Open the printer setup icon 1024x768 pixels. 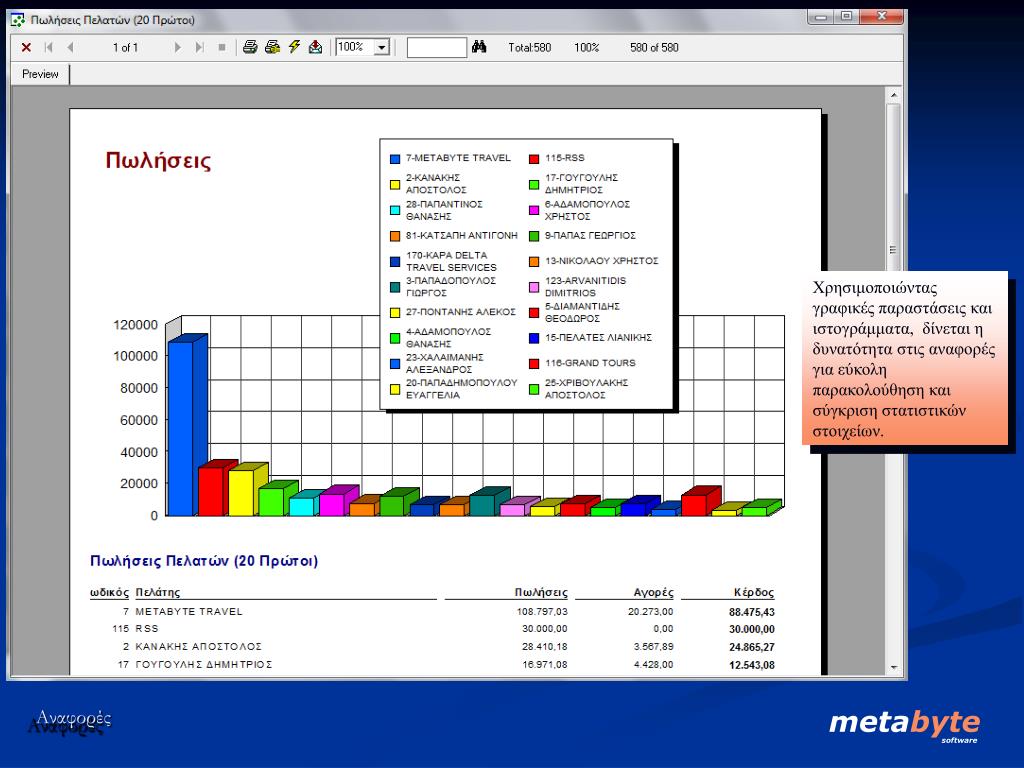(x=272, y=47)
